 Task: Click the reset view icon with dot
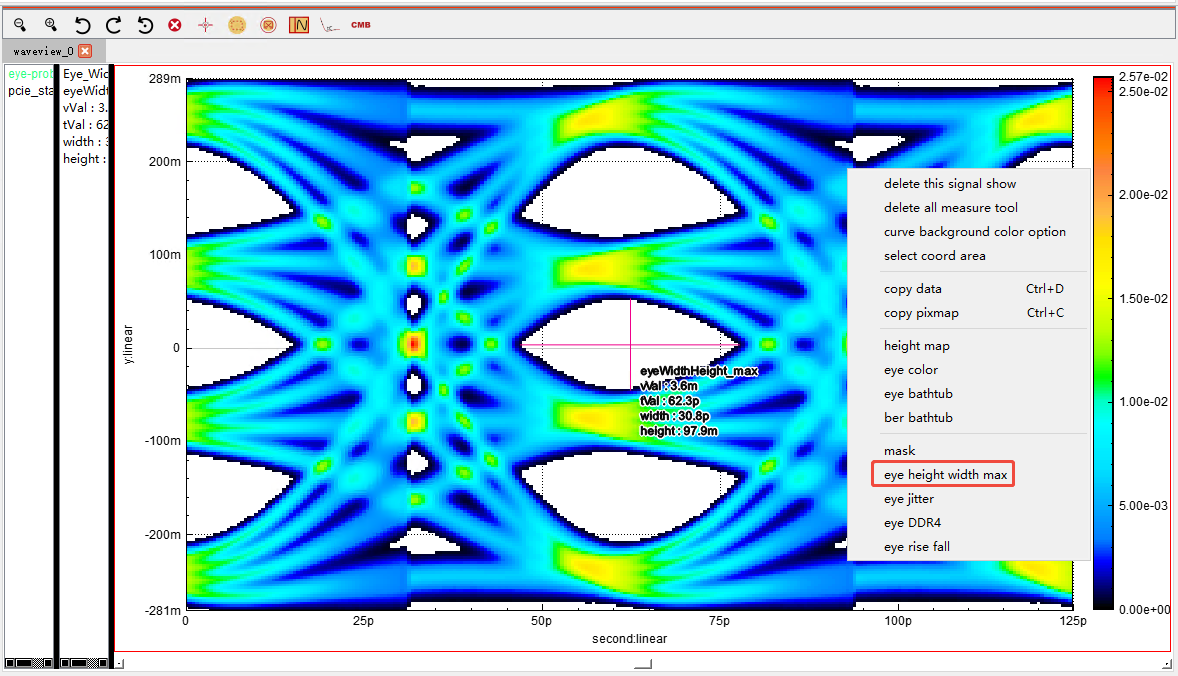tap(145, 24)
